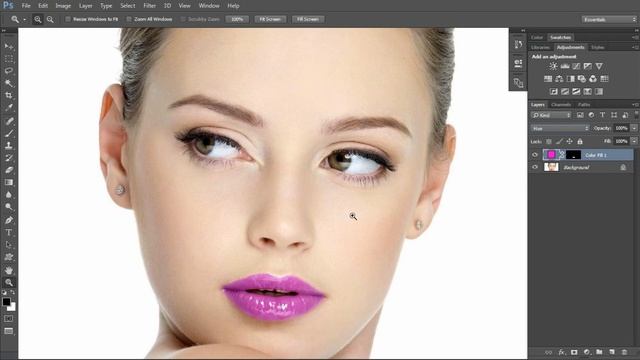640x360 pixels.
Task: Select the Horizontal Type tool
Action: point(9,233)
